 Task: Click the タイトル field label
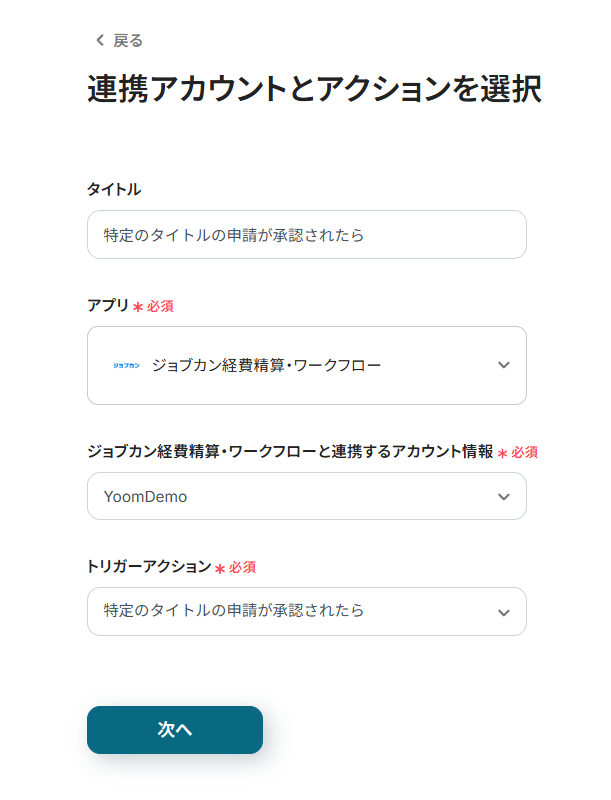[114, 189]
